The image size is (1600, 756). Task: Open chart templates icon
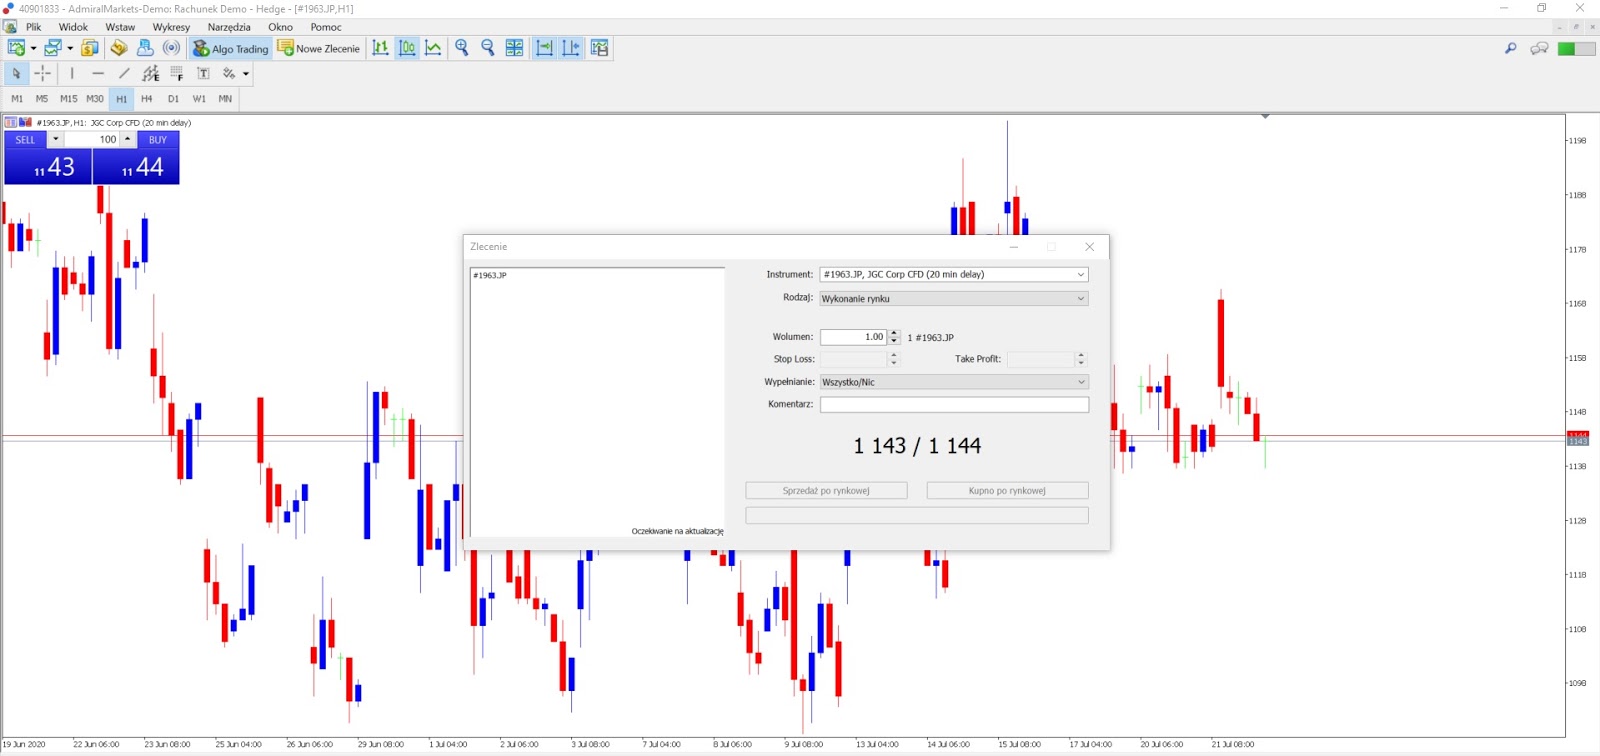click(600, 48)
